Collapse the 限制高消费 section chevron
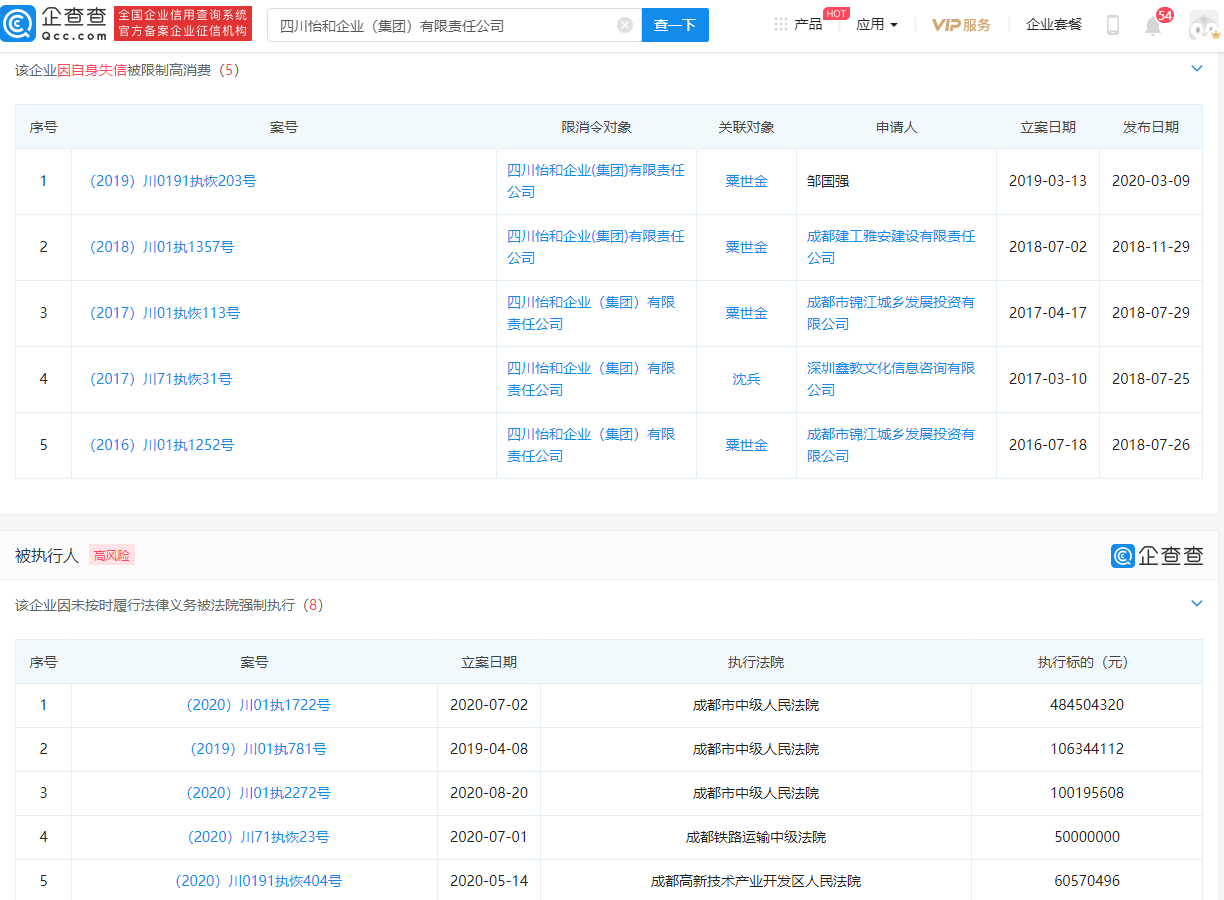Viewport: 1224px width, 900px height. 1196,69
